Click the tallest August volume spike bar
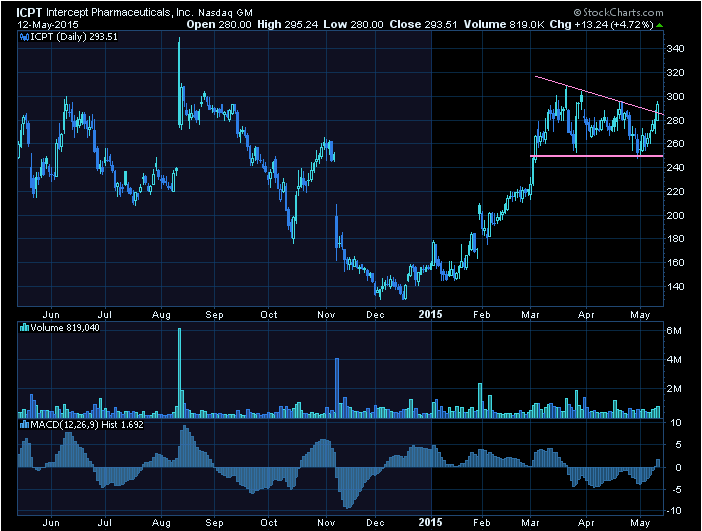The width and height of the screenshot is (702, 531). 180,373
